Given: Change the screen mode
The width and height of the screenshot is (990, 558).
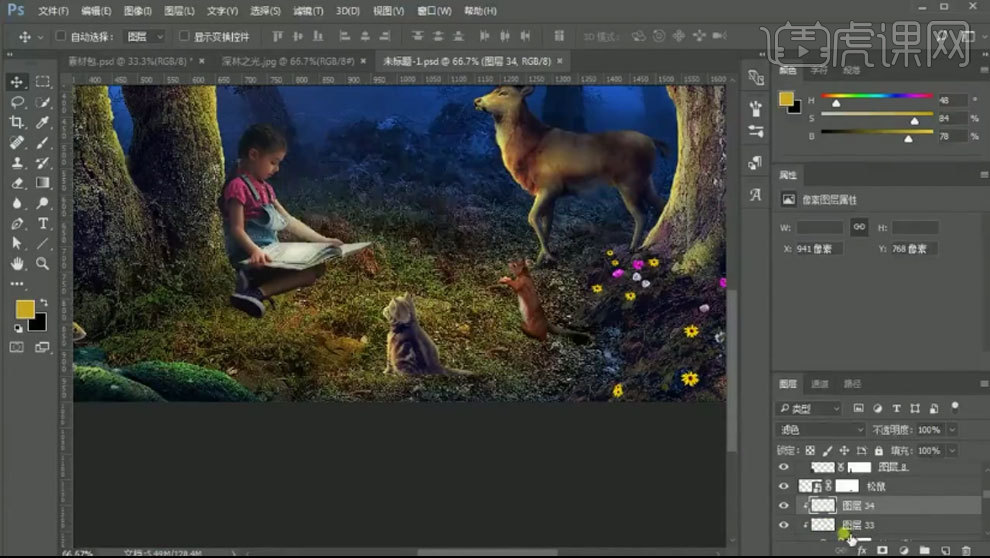Looking at the screenshot, I should 42,347.
